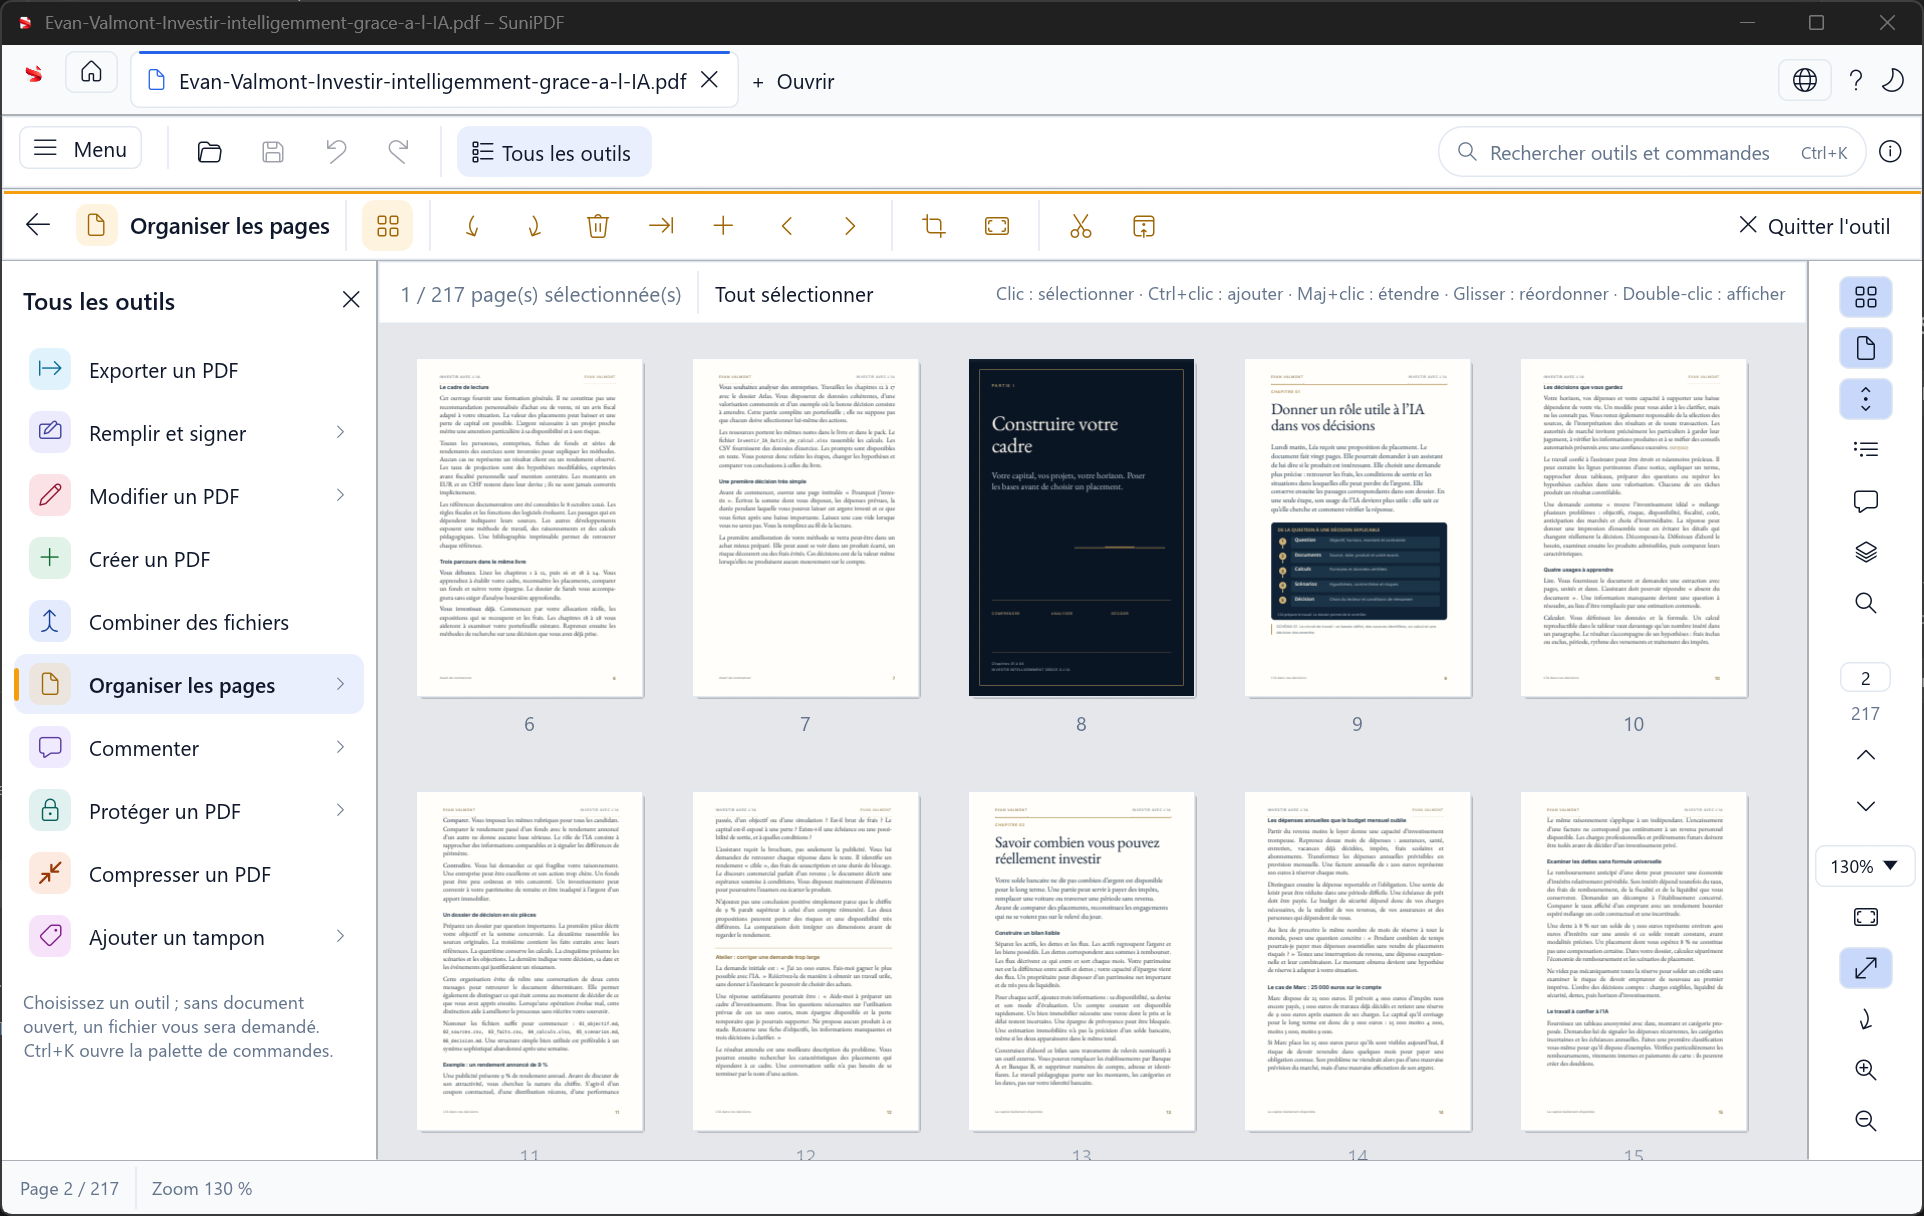This screenshot has width=1924, height=1216.
Task: Insert a page with plus icon
Action: click(x=723, y=226)
